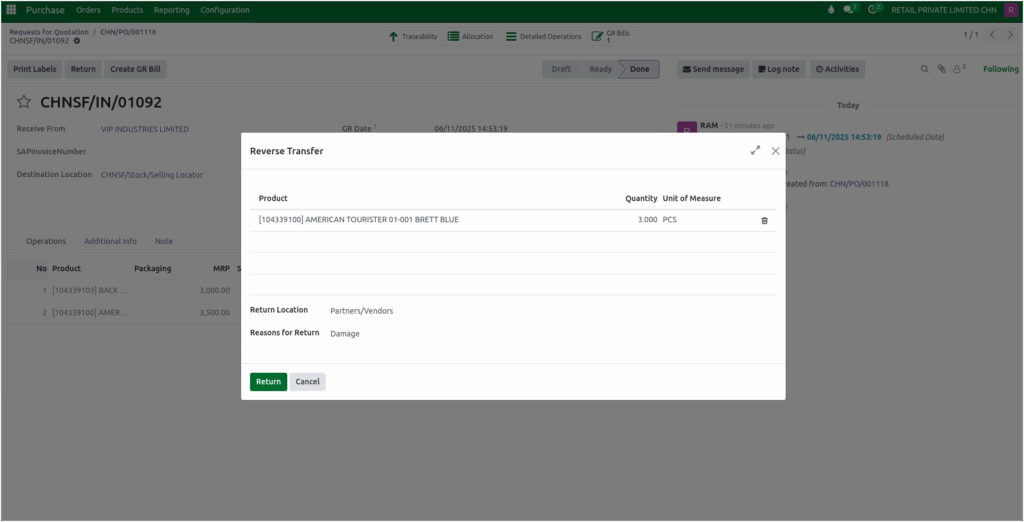The image size is (1024, 522).
Task: Open the Traceability smart button
Action: click(412, 37)
